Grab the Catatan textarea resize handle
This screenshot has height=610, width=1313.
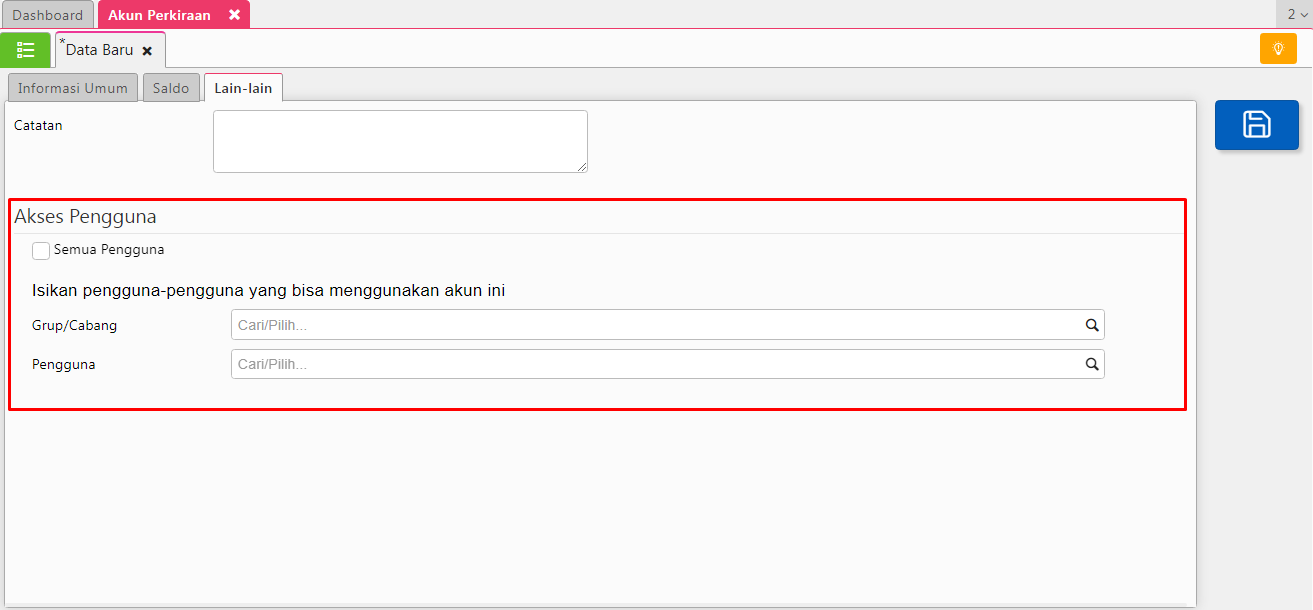(x=581, y=166)
